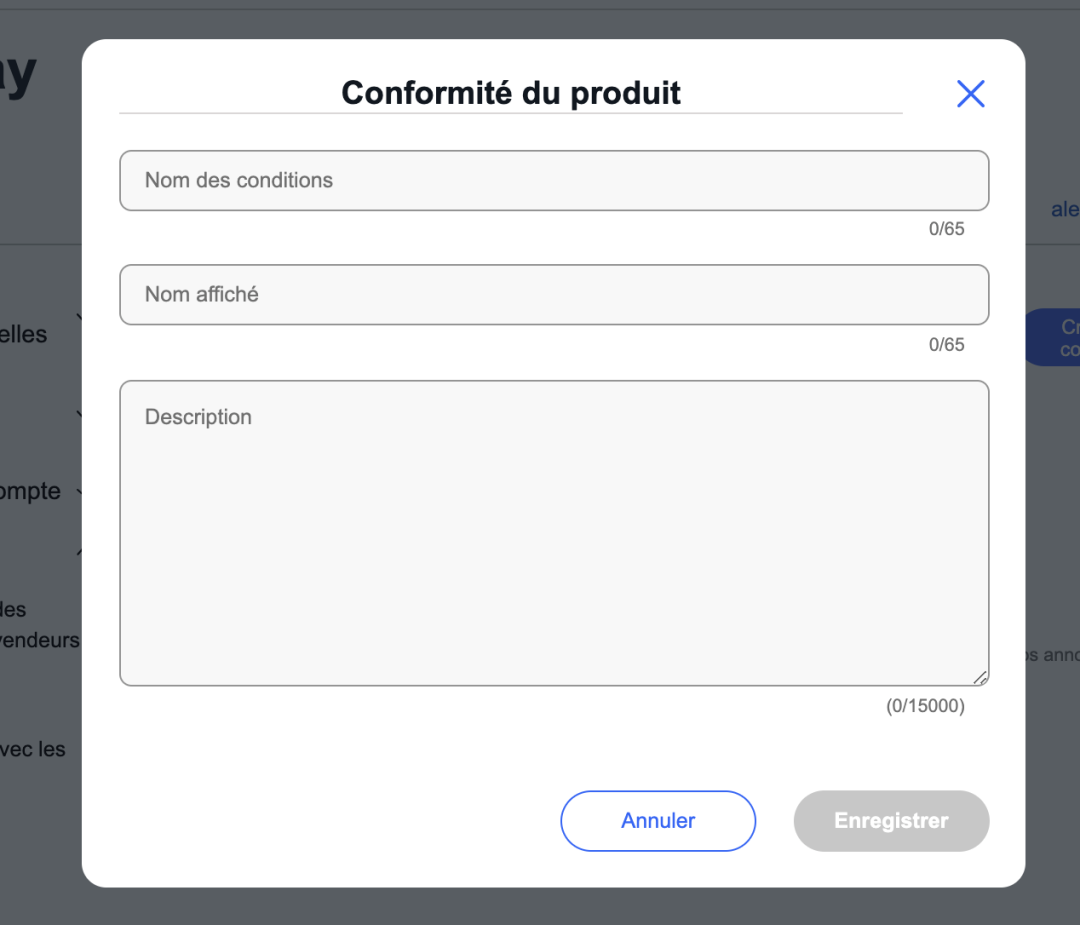Focus the Nom affiché text field
Viewport: 1080px width, 925px height.
click(x=554, y=295)
